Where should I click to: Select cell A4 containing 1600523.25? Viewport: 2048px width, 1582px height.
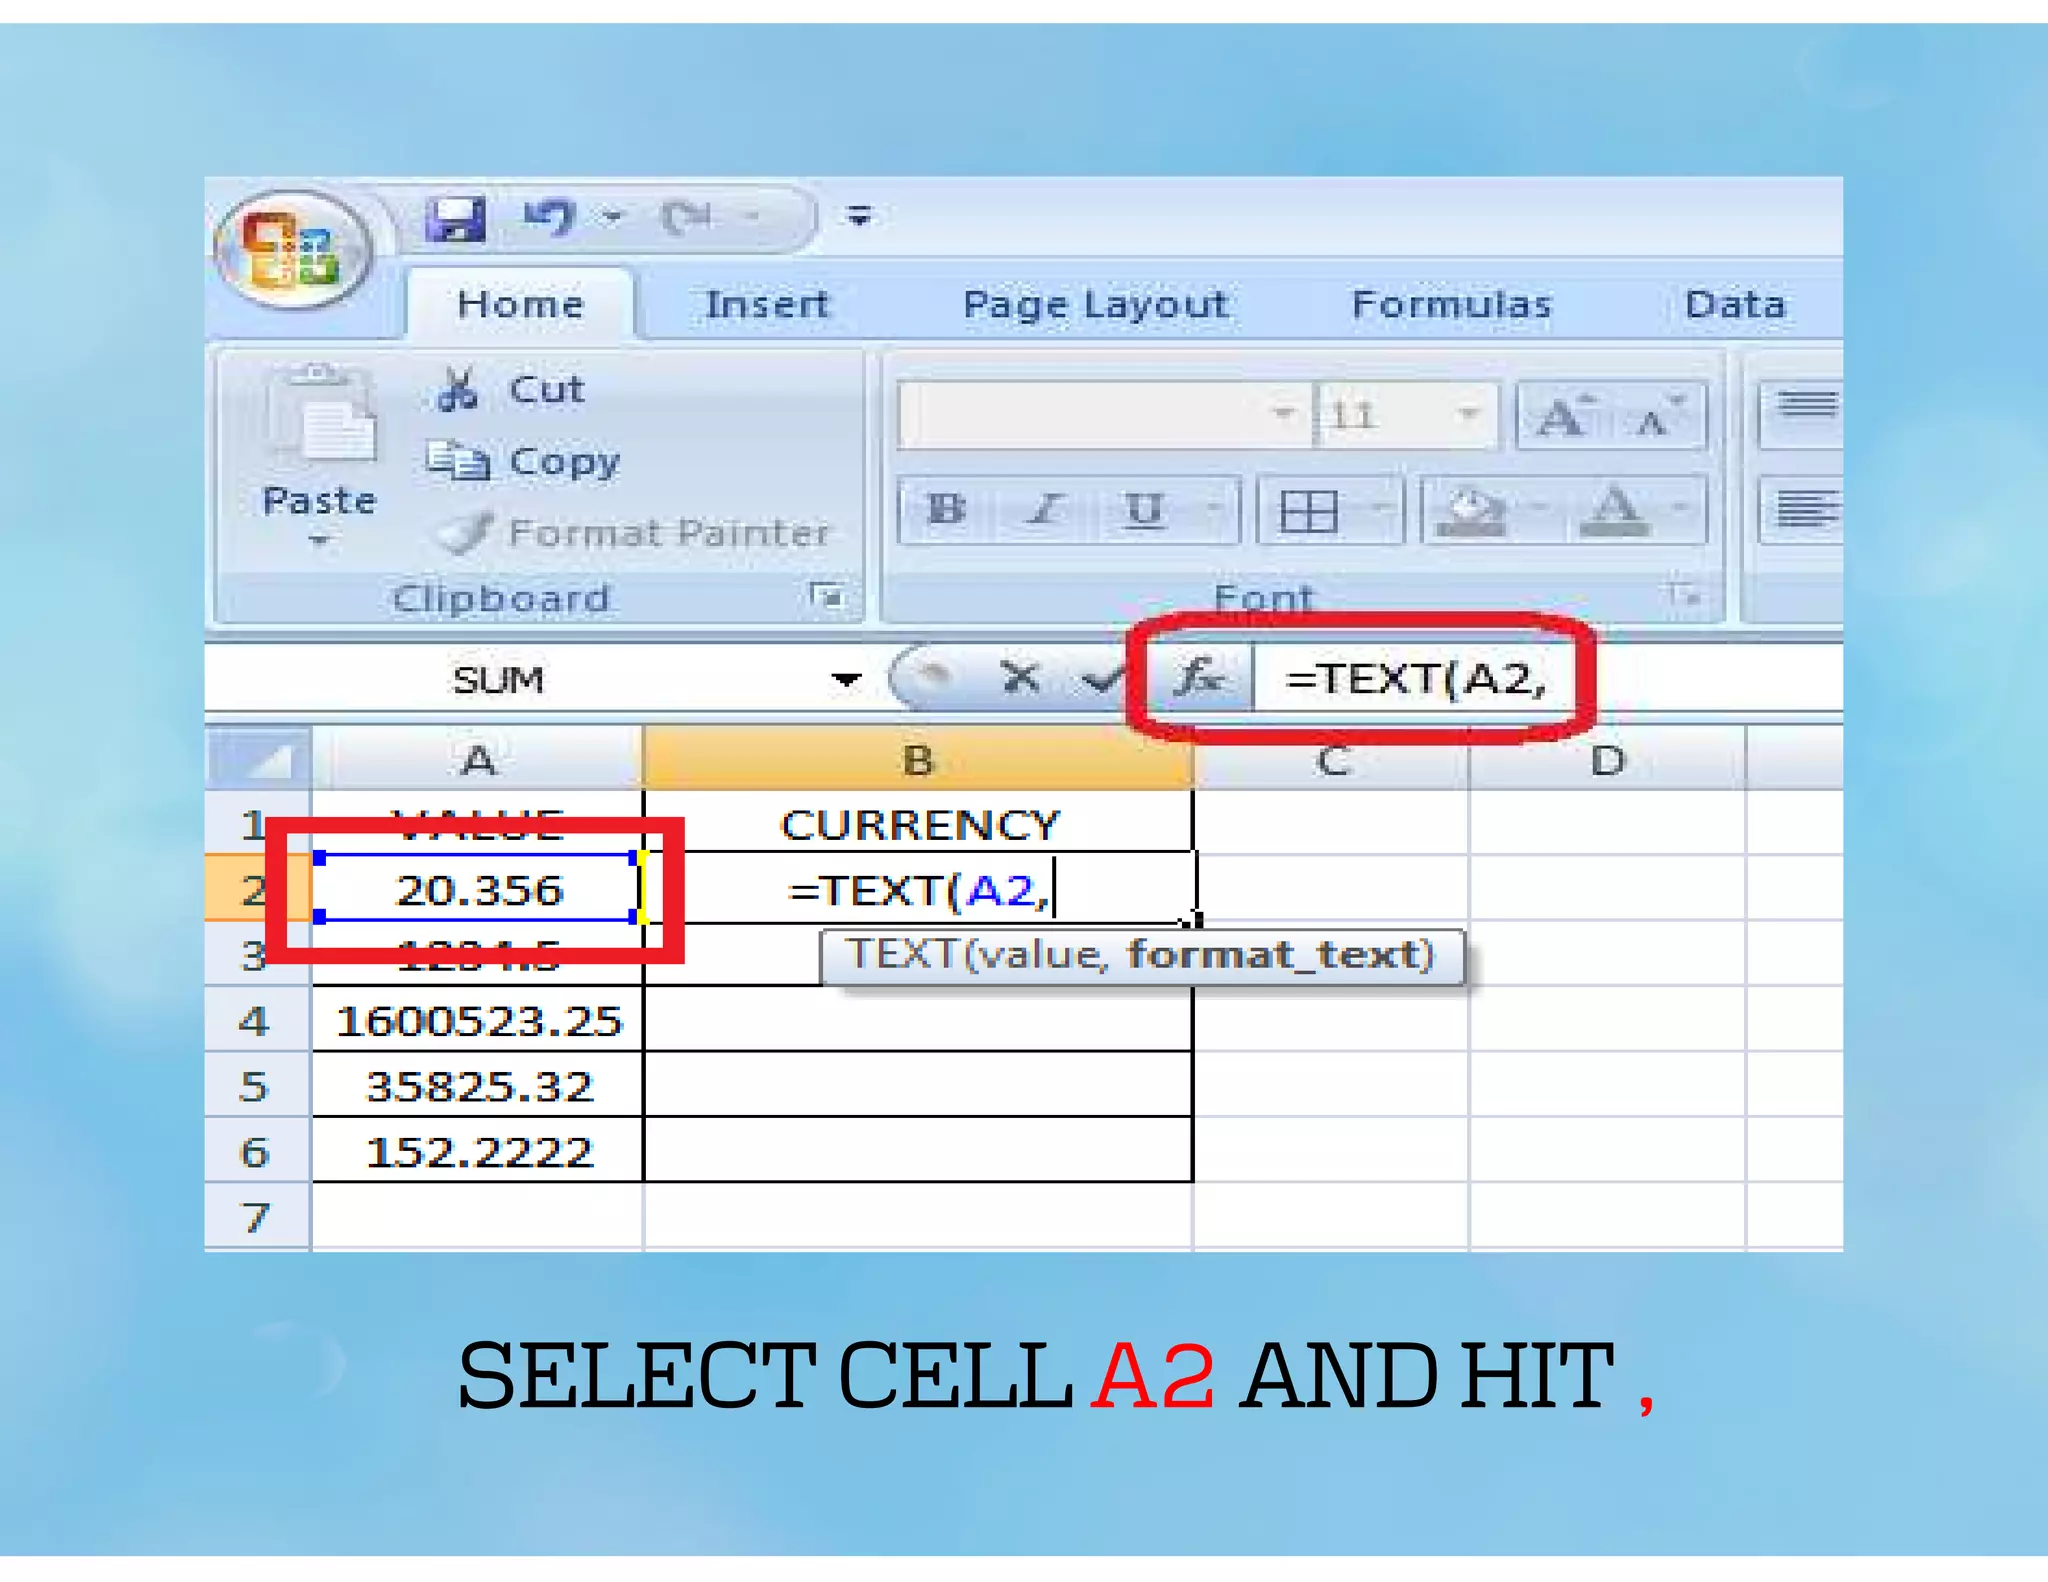(x=478, y=1021)
